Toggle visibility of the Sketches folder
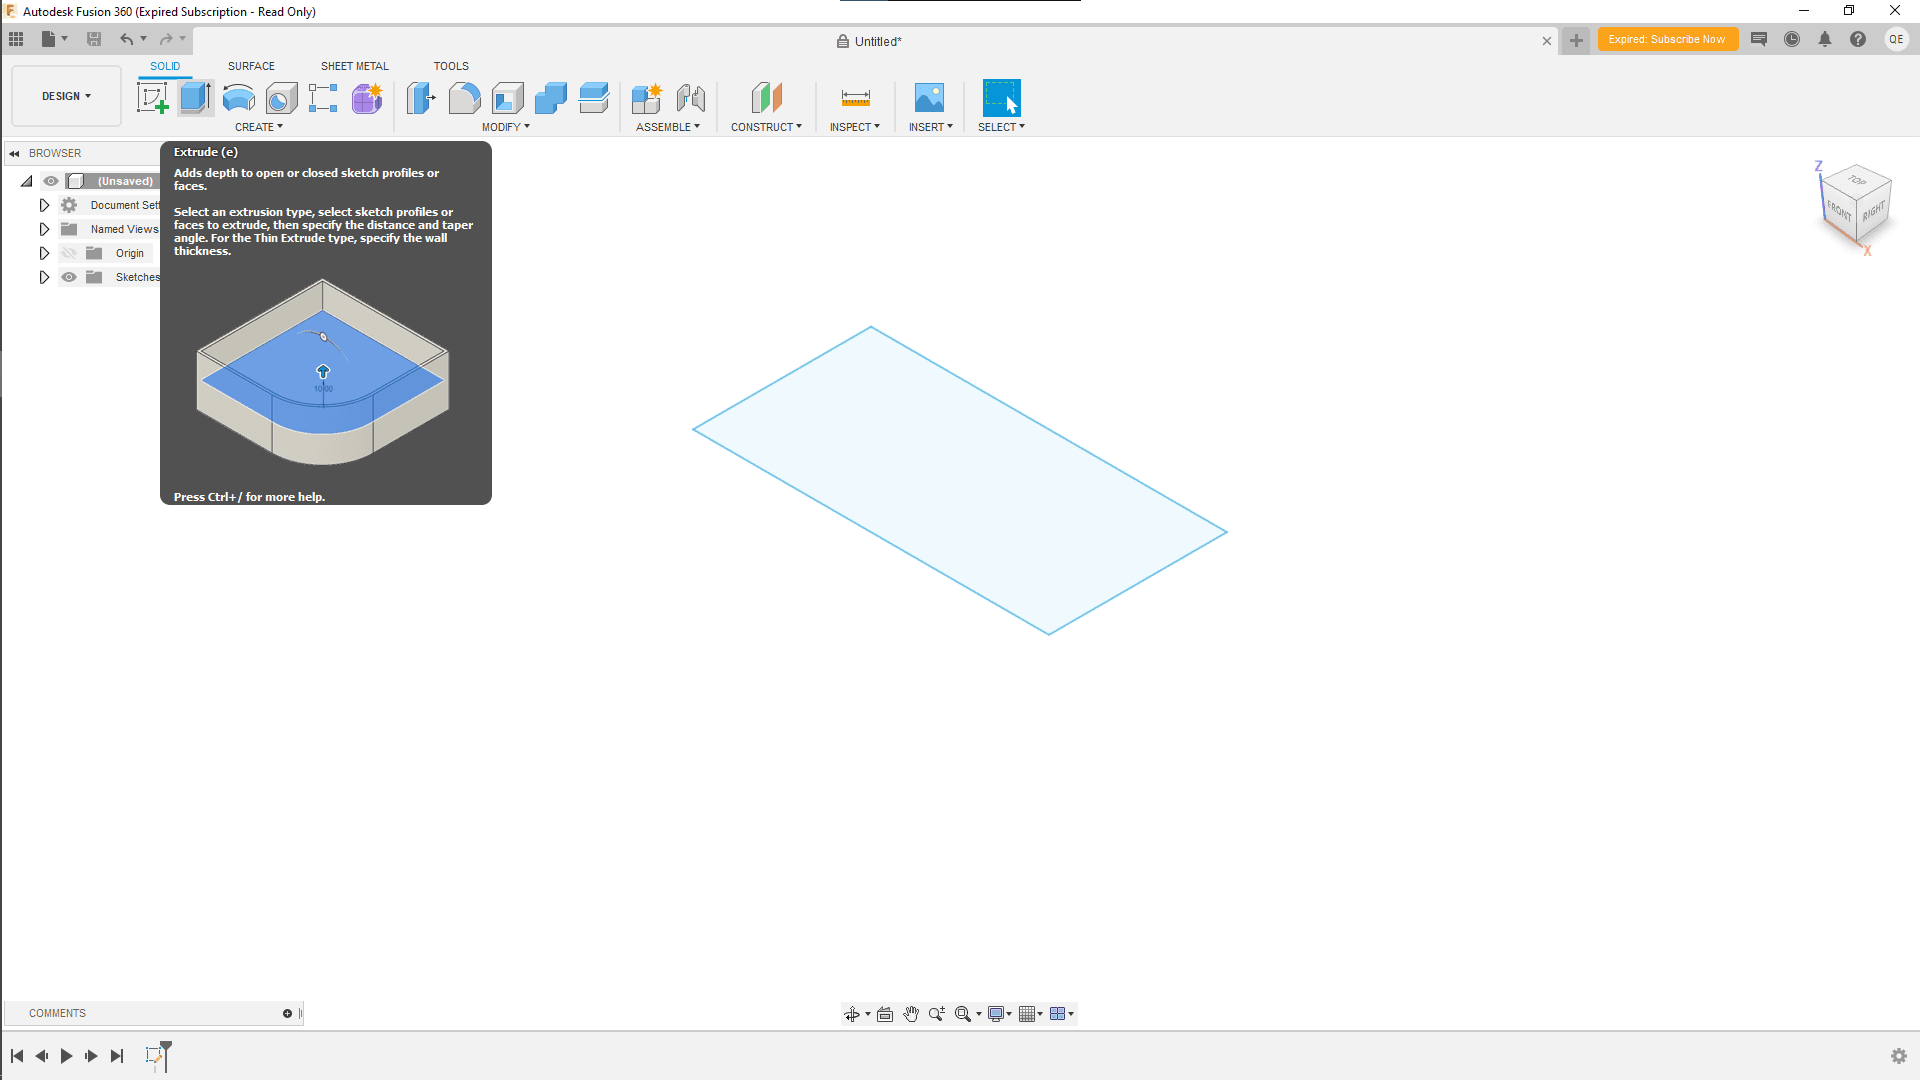This screenshot has height=1080, width=1920. (68, 277)
